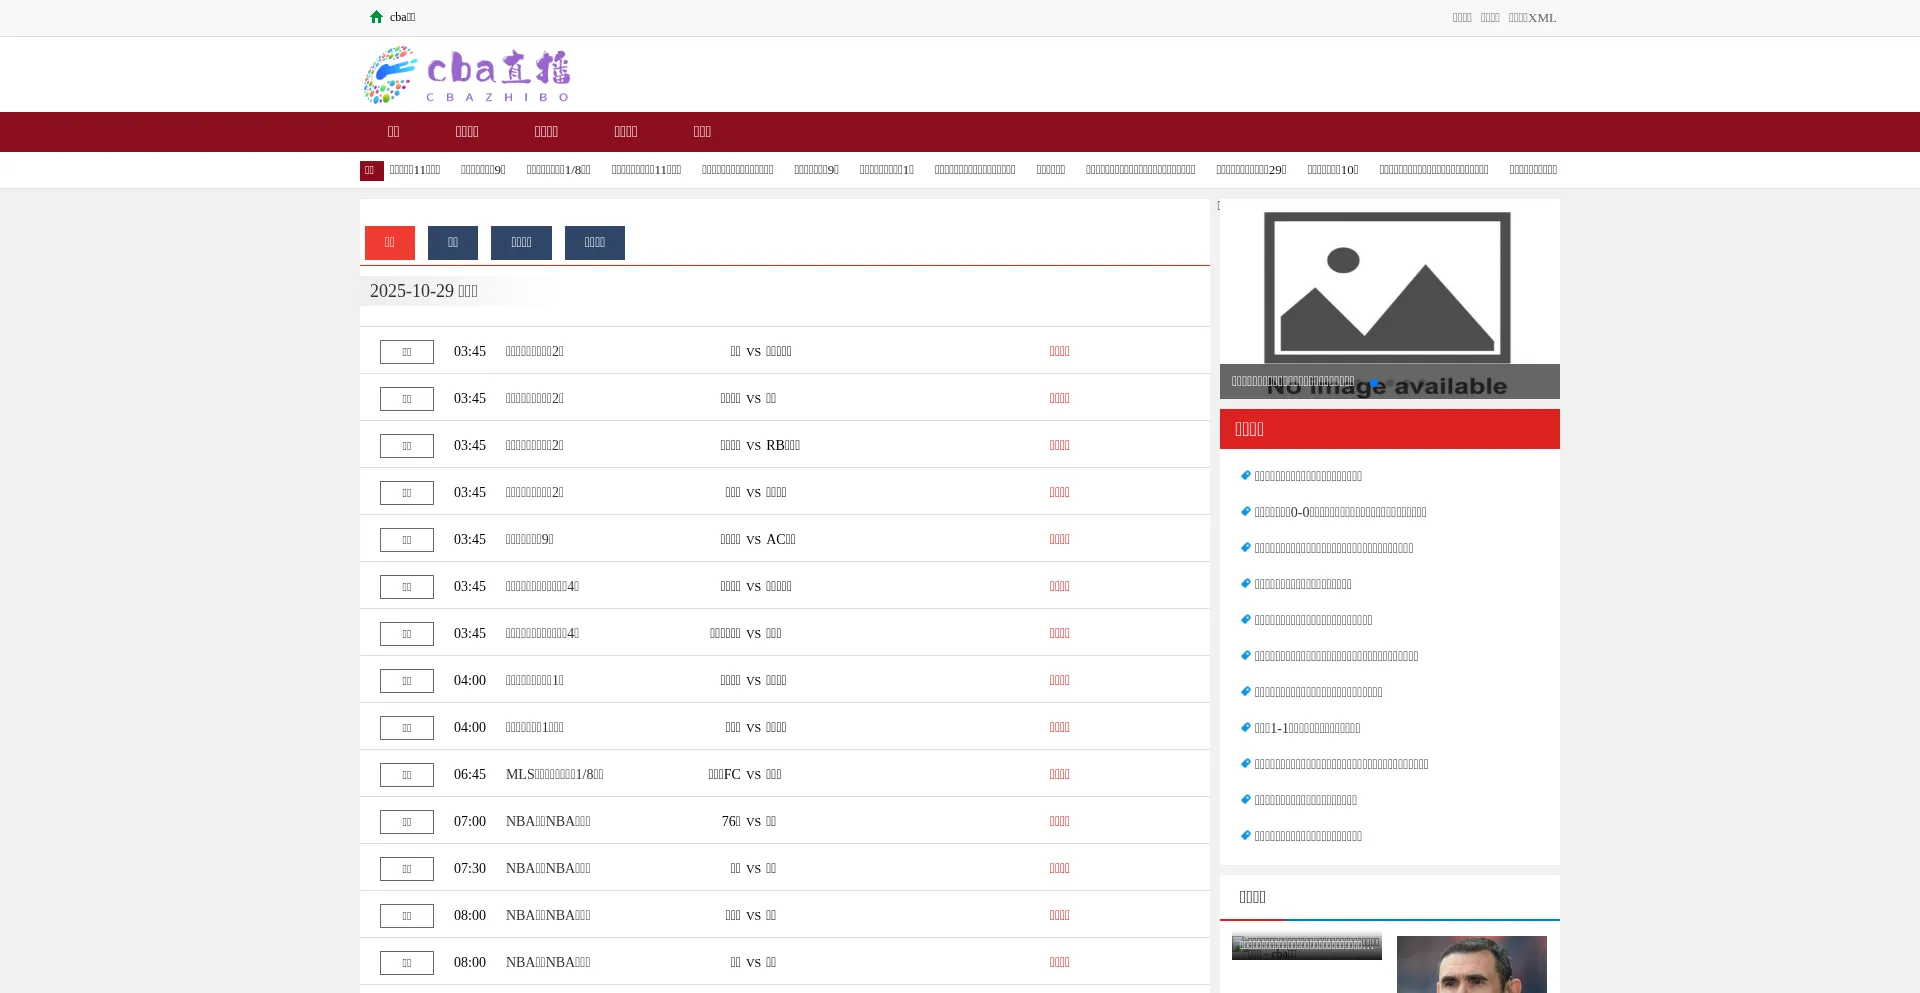The image size is (1920, 993).
Task: Open the match listing with the RB team
Action: coord(760,446)
